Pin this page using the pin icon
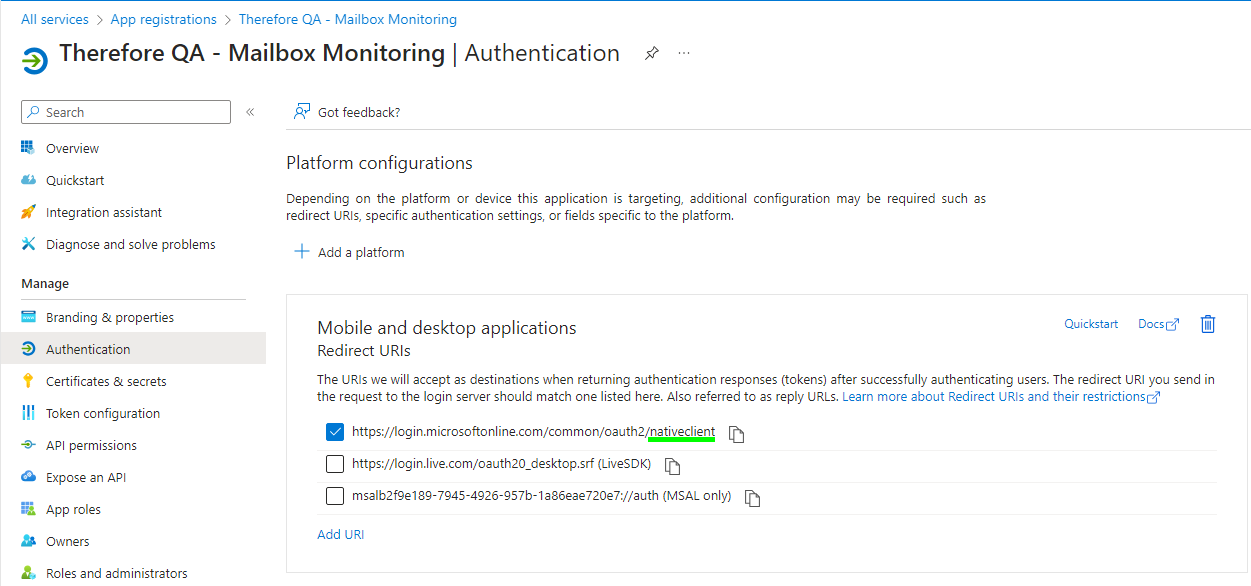The width and height of the screenshot is (1251, 586). (x=651, y=53)
